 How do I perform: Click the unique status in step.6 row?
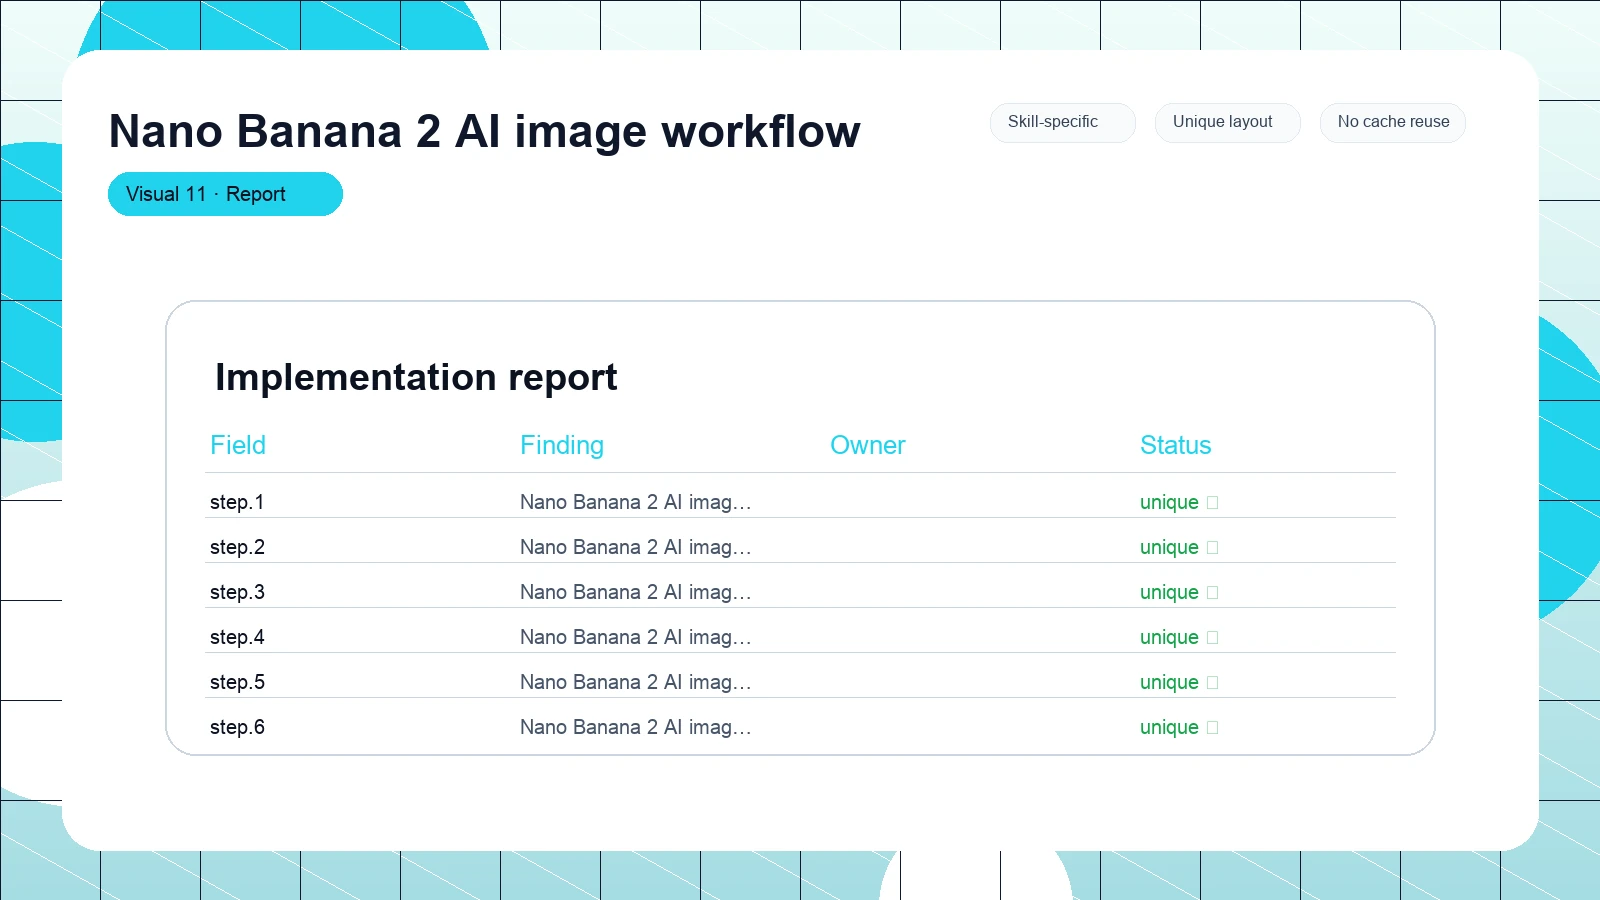tap(1169, 727)
